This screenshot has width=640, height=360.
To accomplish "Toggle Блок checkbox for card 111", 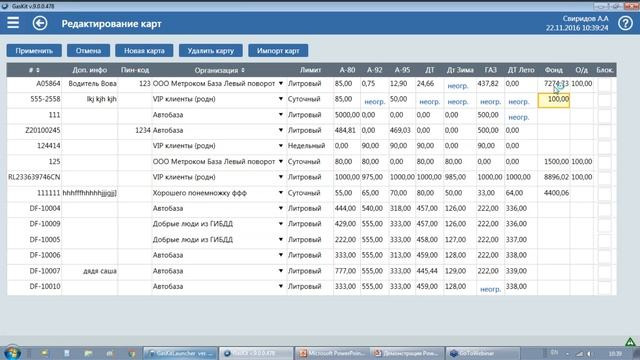I will click(x=604, y=116).
